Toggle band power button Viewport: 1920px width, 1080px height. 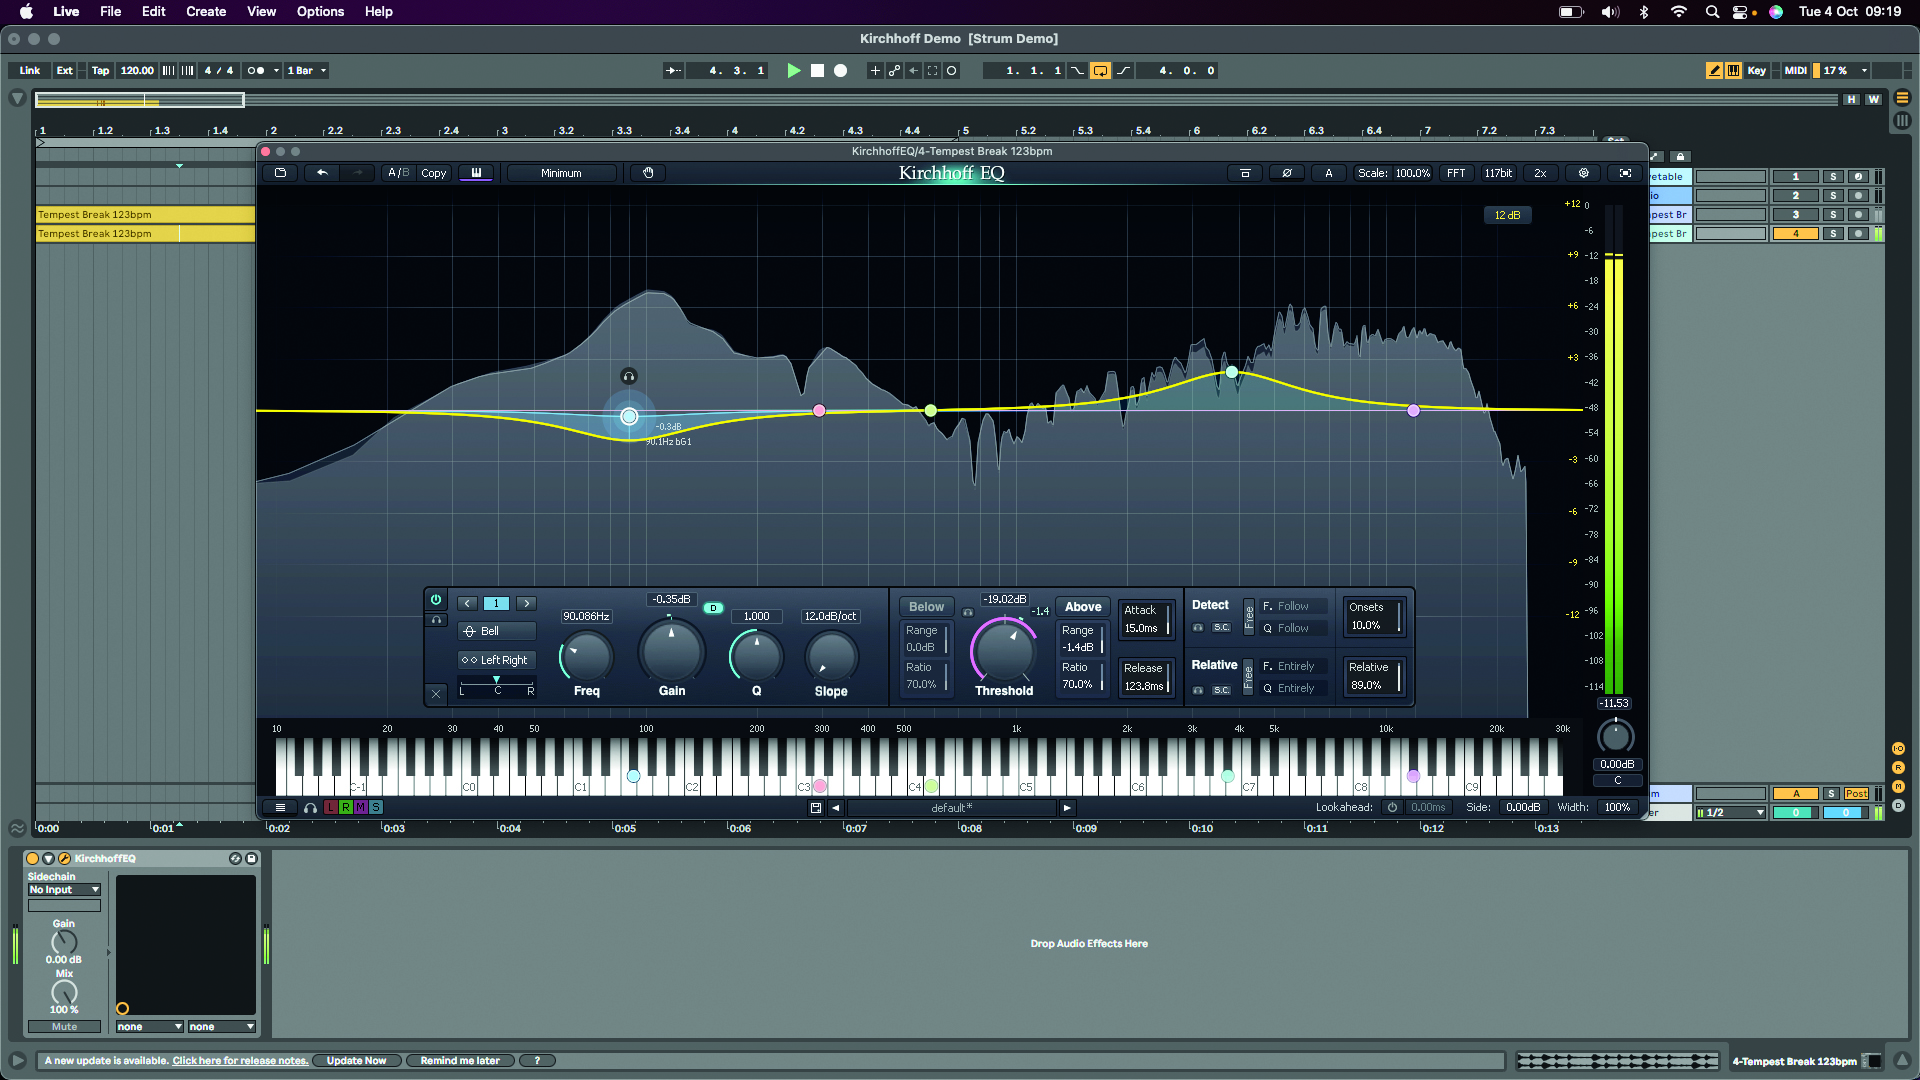(x=436, y=600)
